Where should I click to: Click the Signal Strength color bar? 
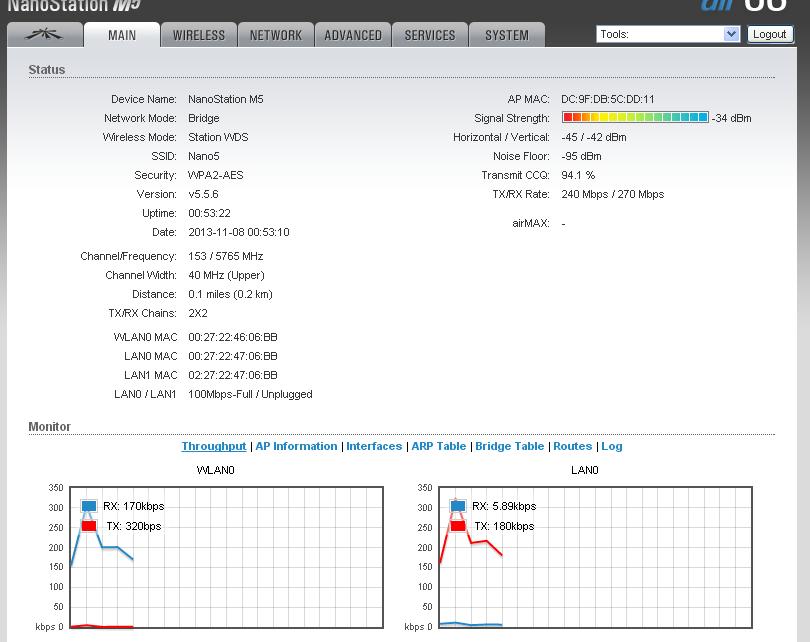pyautogui.click(x=635, y=117)
